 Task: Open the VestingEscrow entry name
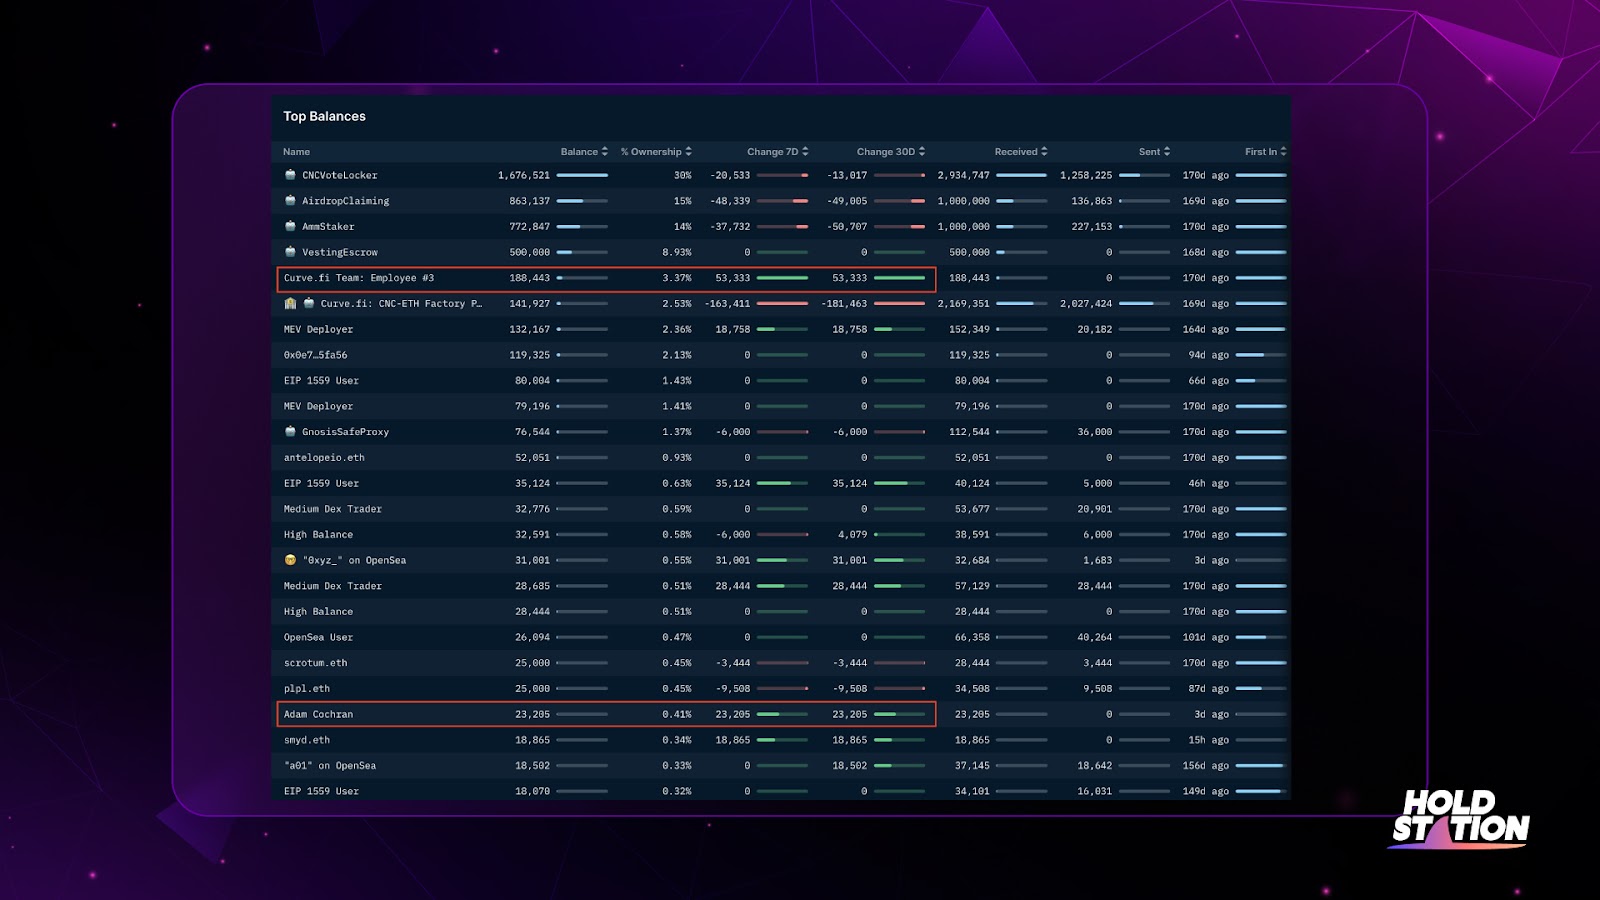340,253
